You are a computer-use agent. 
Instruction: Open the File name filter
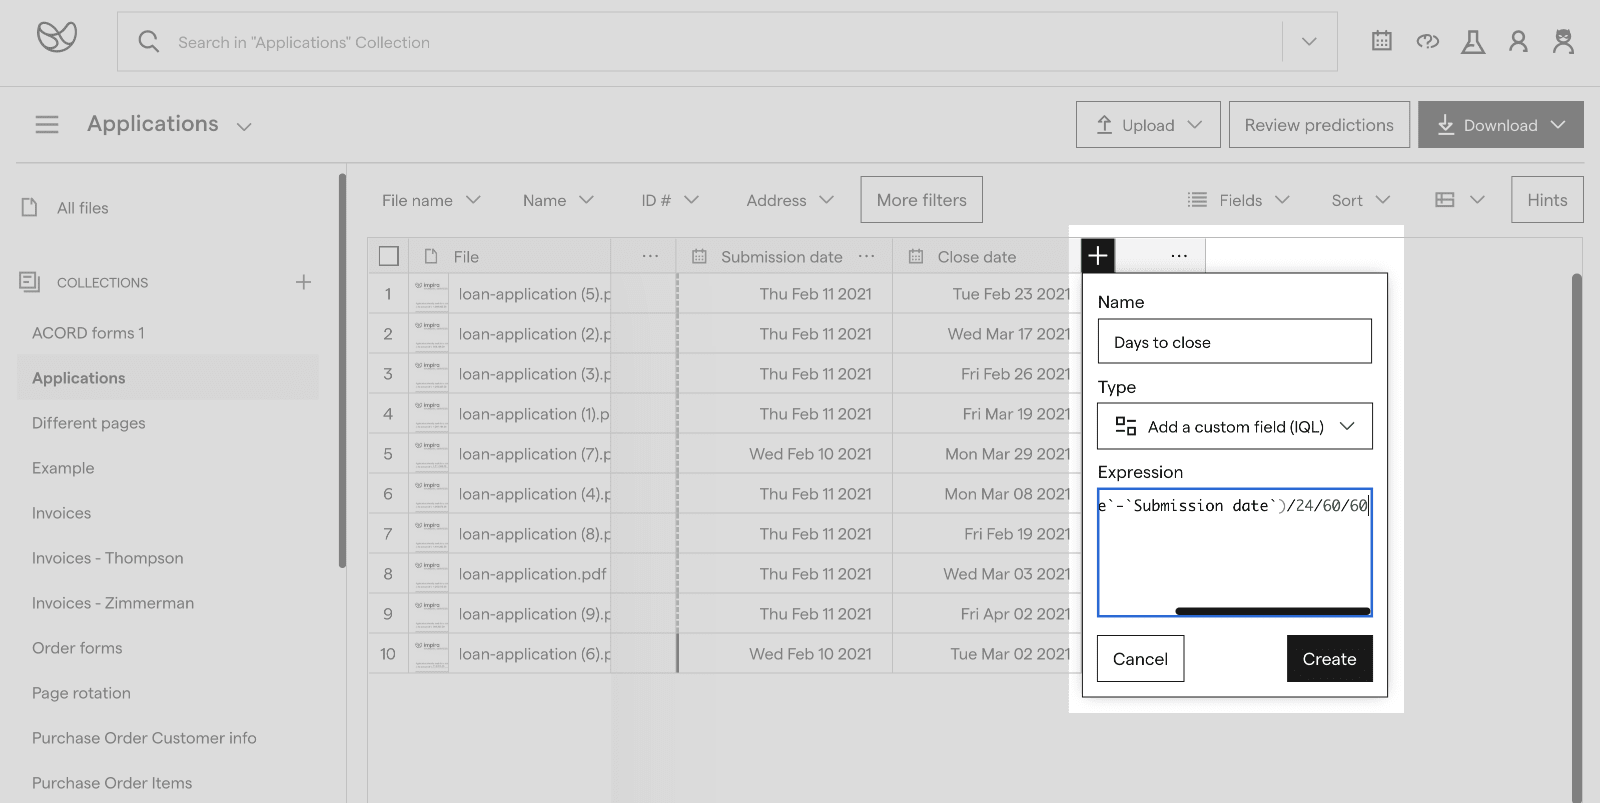pyautogui.click(x=431, y=200)
